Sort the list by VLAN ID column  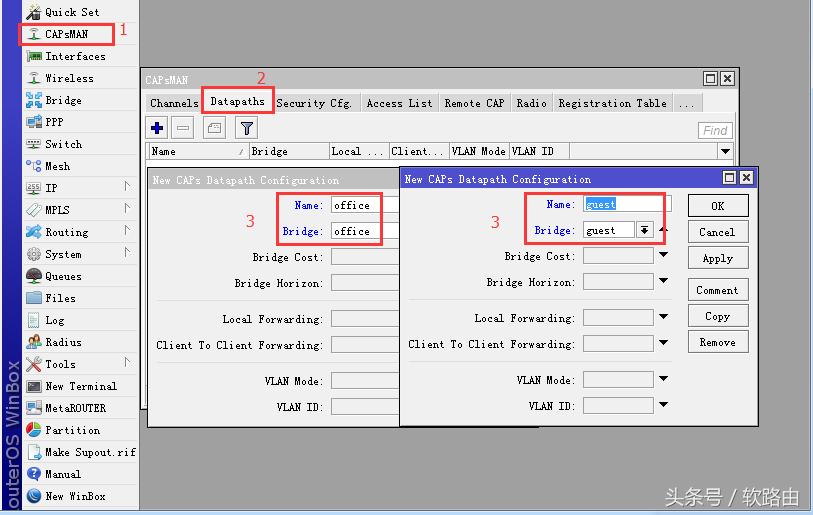click(x=539, y=151)
